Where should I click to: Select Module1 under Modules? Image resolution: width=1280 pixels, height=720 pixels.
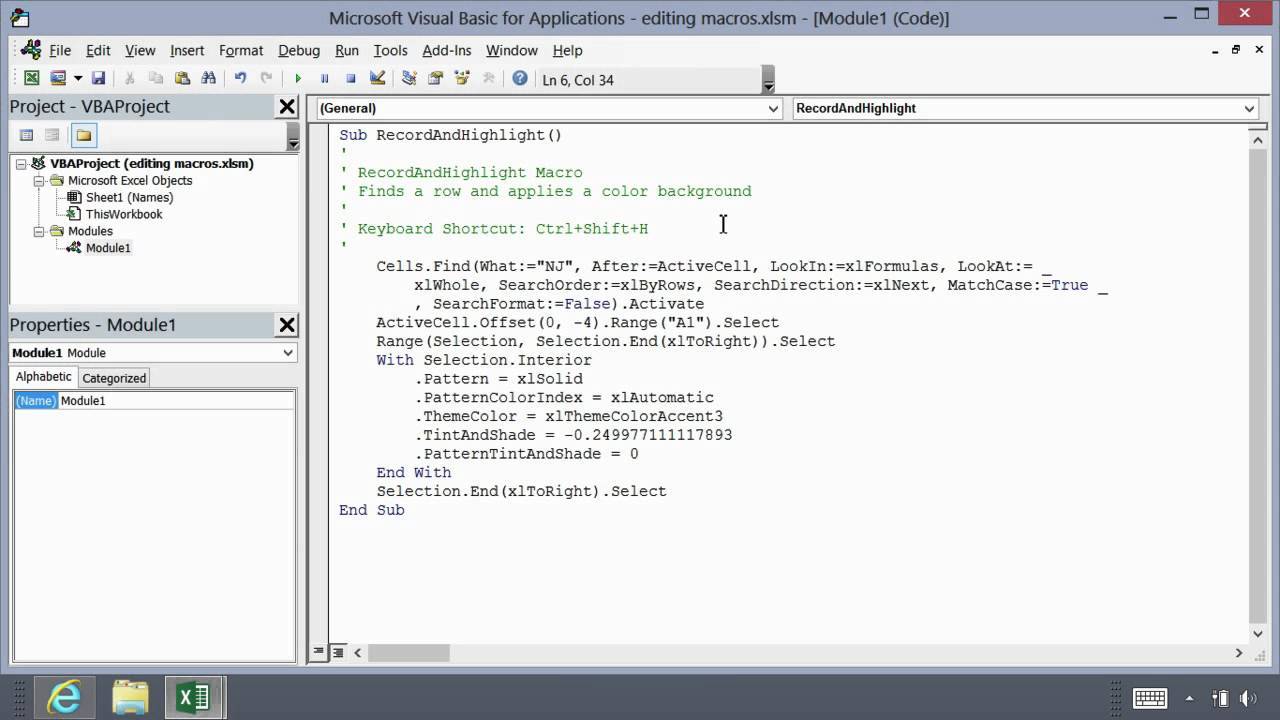pyautogui.click(x=108, y=247)
